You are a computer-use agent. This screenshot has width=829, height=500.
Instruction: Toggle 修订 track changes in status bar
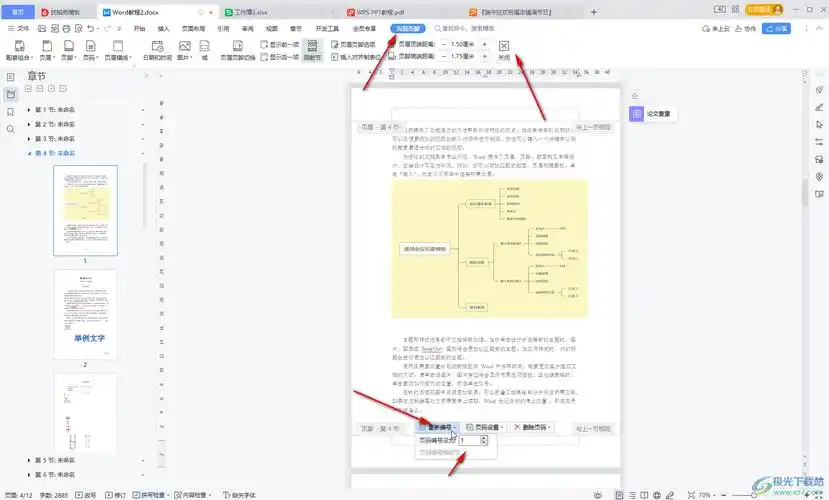(x=115, y=495)
